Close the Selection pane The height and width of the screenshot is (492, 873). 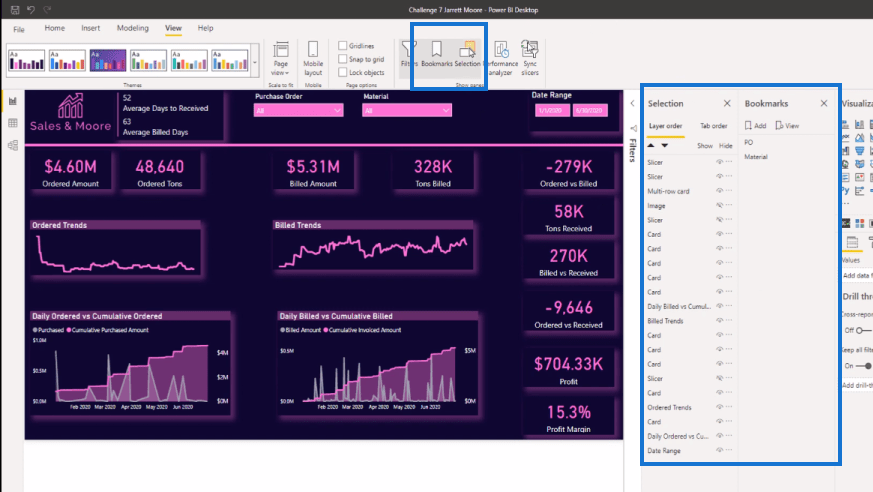tap(727, 104)
